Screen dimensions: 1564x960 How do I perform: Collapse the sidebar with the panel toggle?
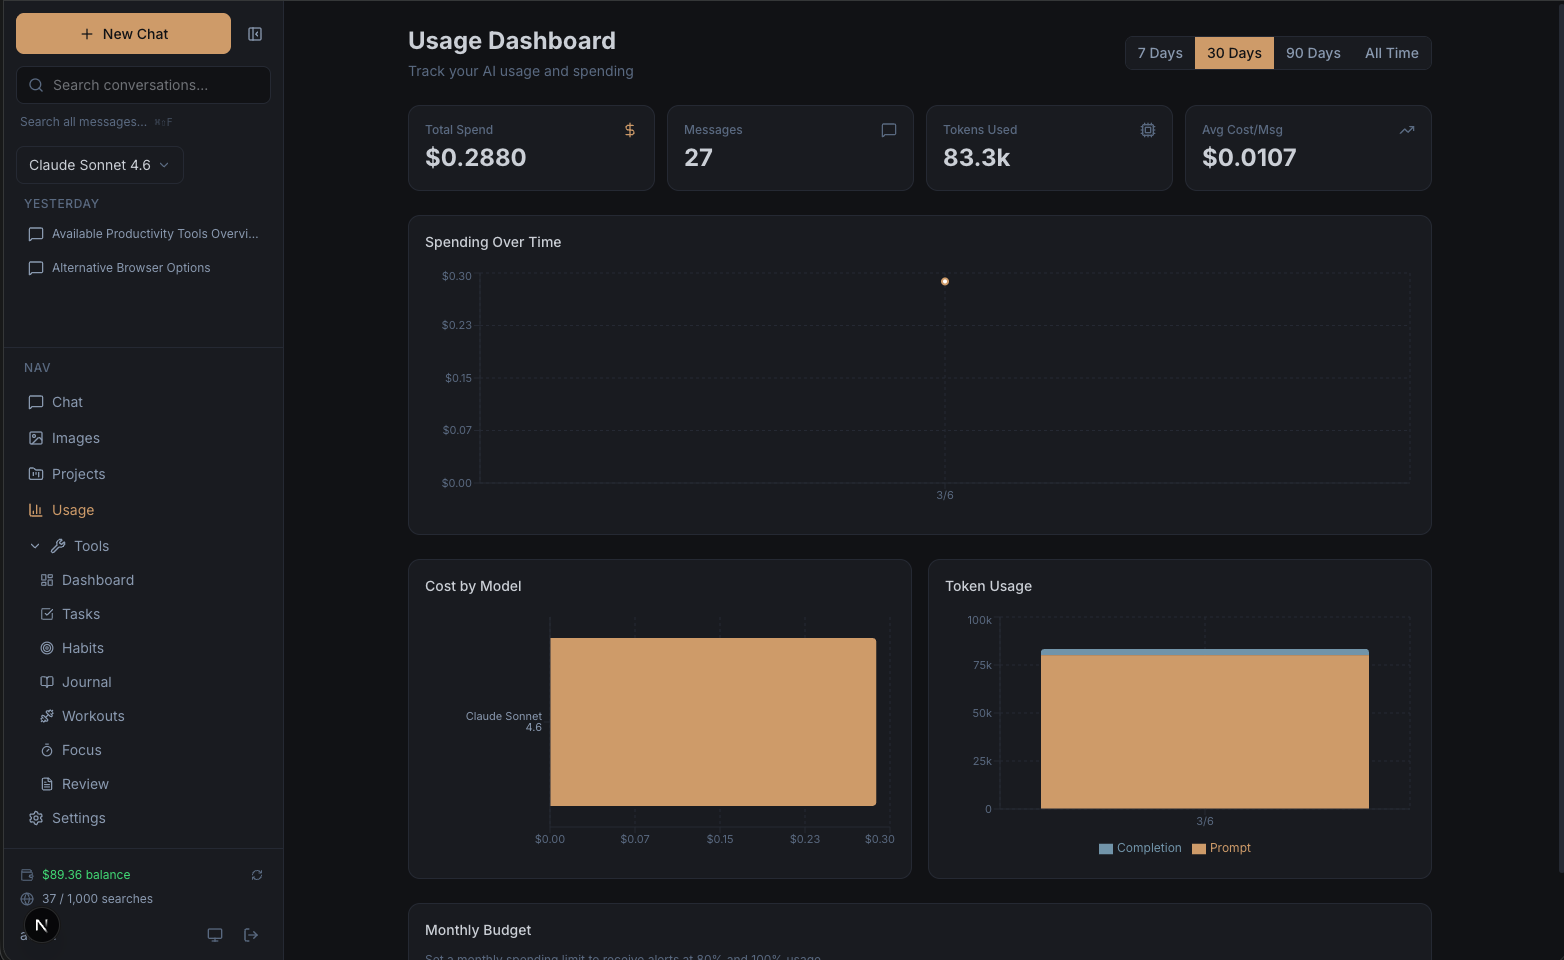point(255,33)
